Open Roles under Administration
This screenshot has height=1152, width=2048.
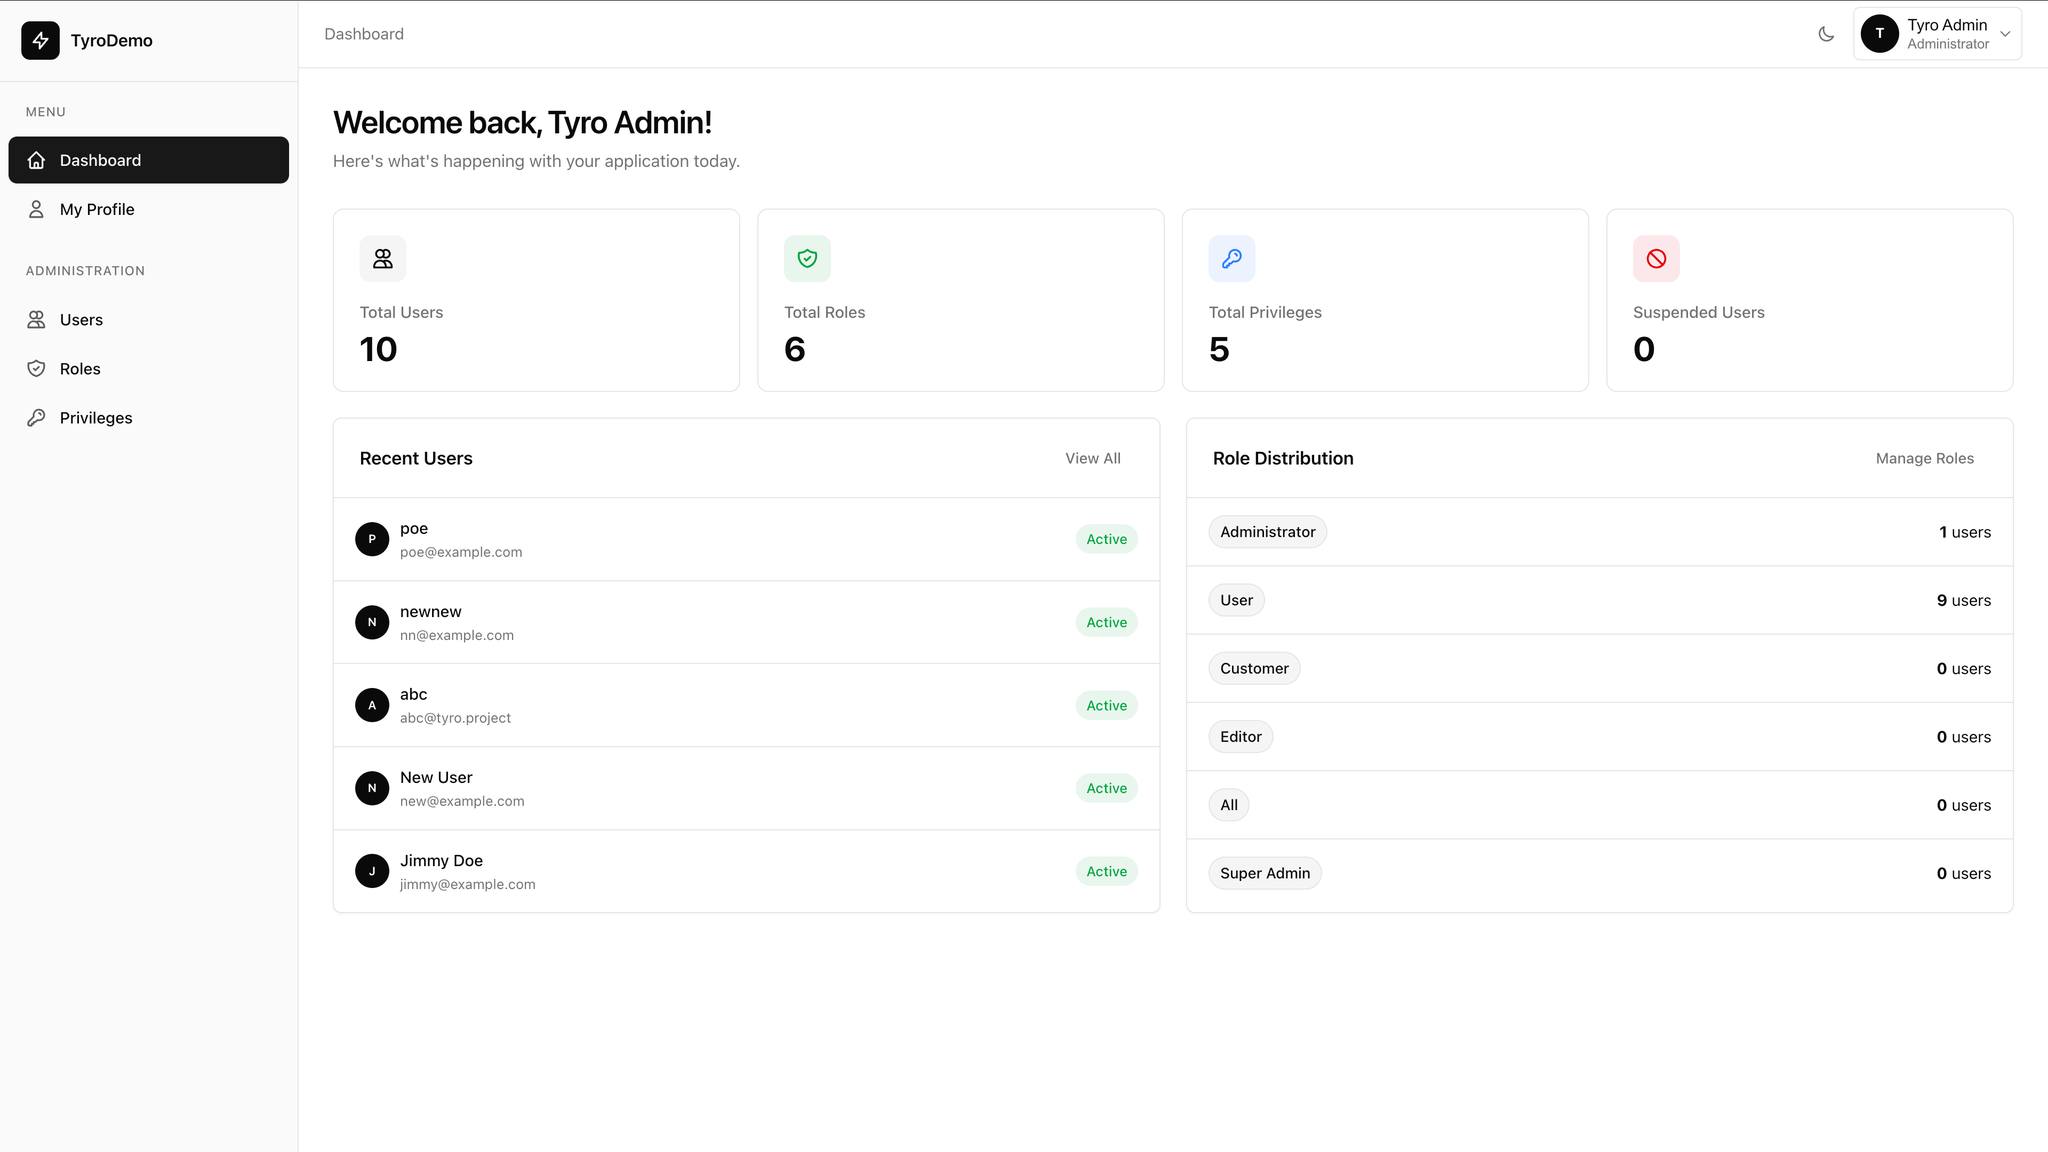(x=149, y=369)
